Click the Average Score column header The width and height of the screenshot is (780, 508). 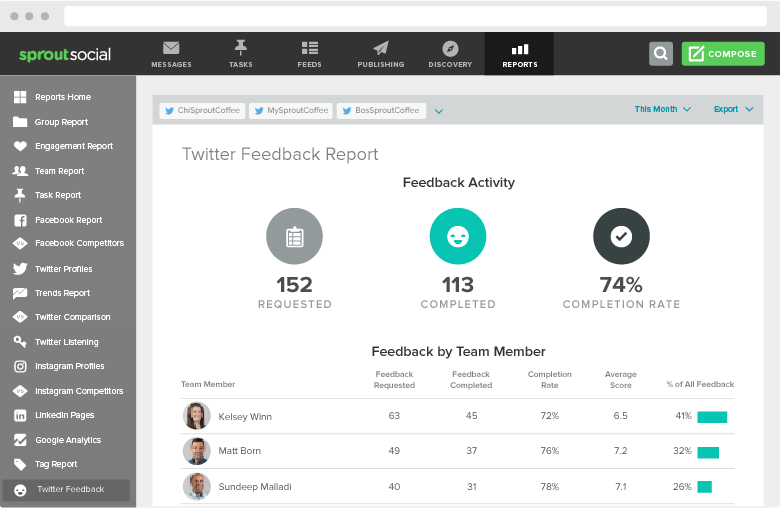pyautogui.click(x=621, y=380)
